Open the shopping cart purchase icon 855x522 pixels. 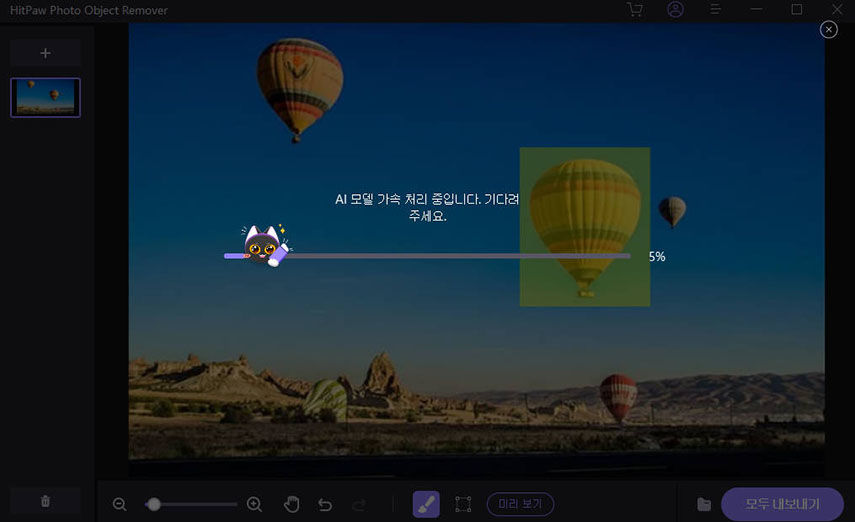tap(634, 10)
